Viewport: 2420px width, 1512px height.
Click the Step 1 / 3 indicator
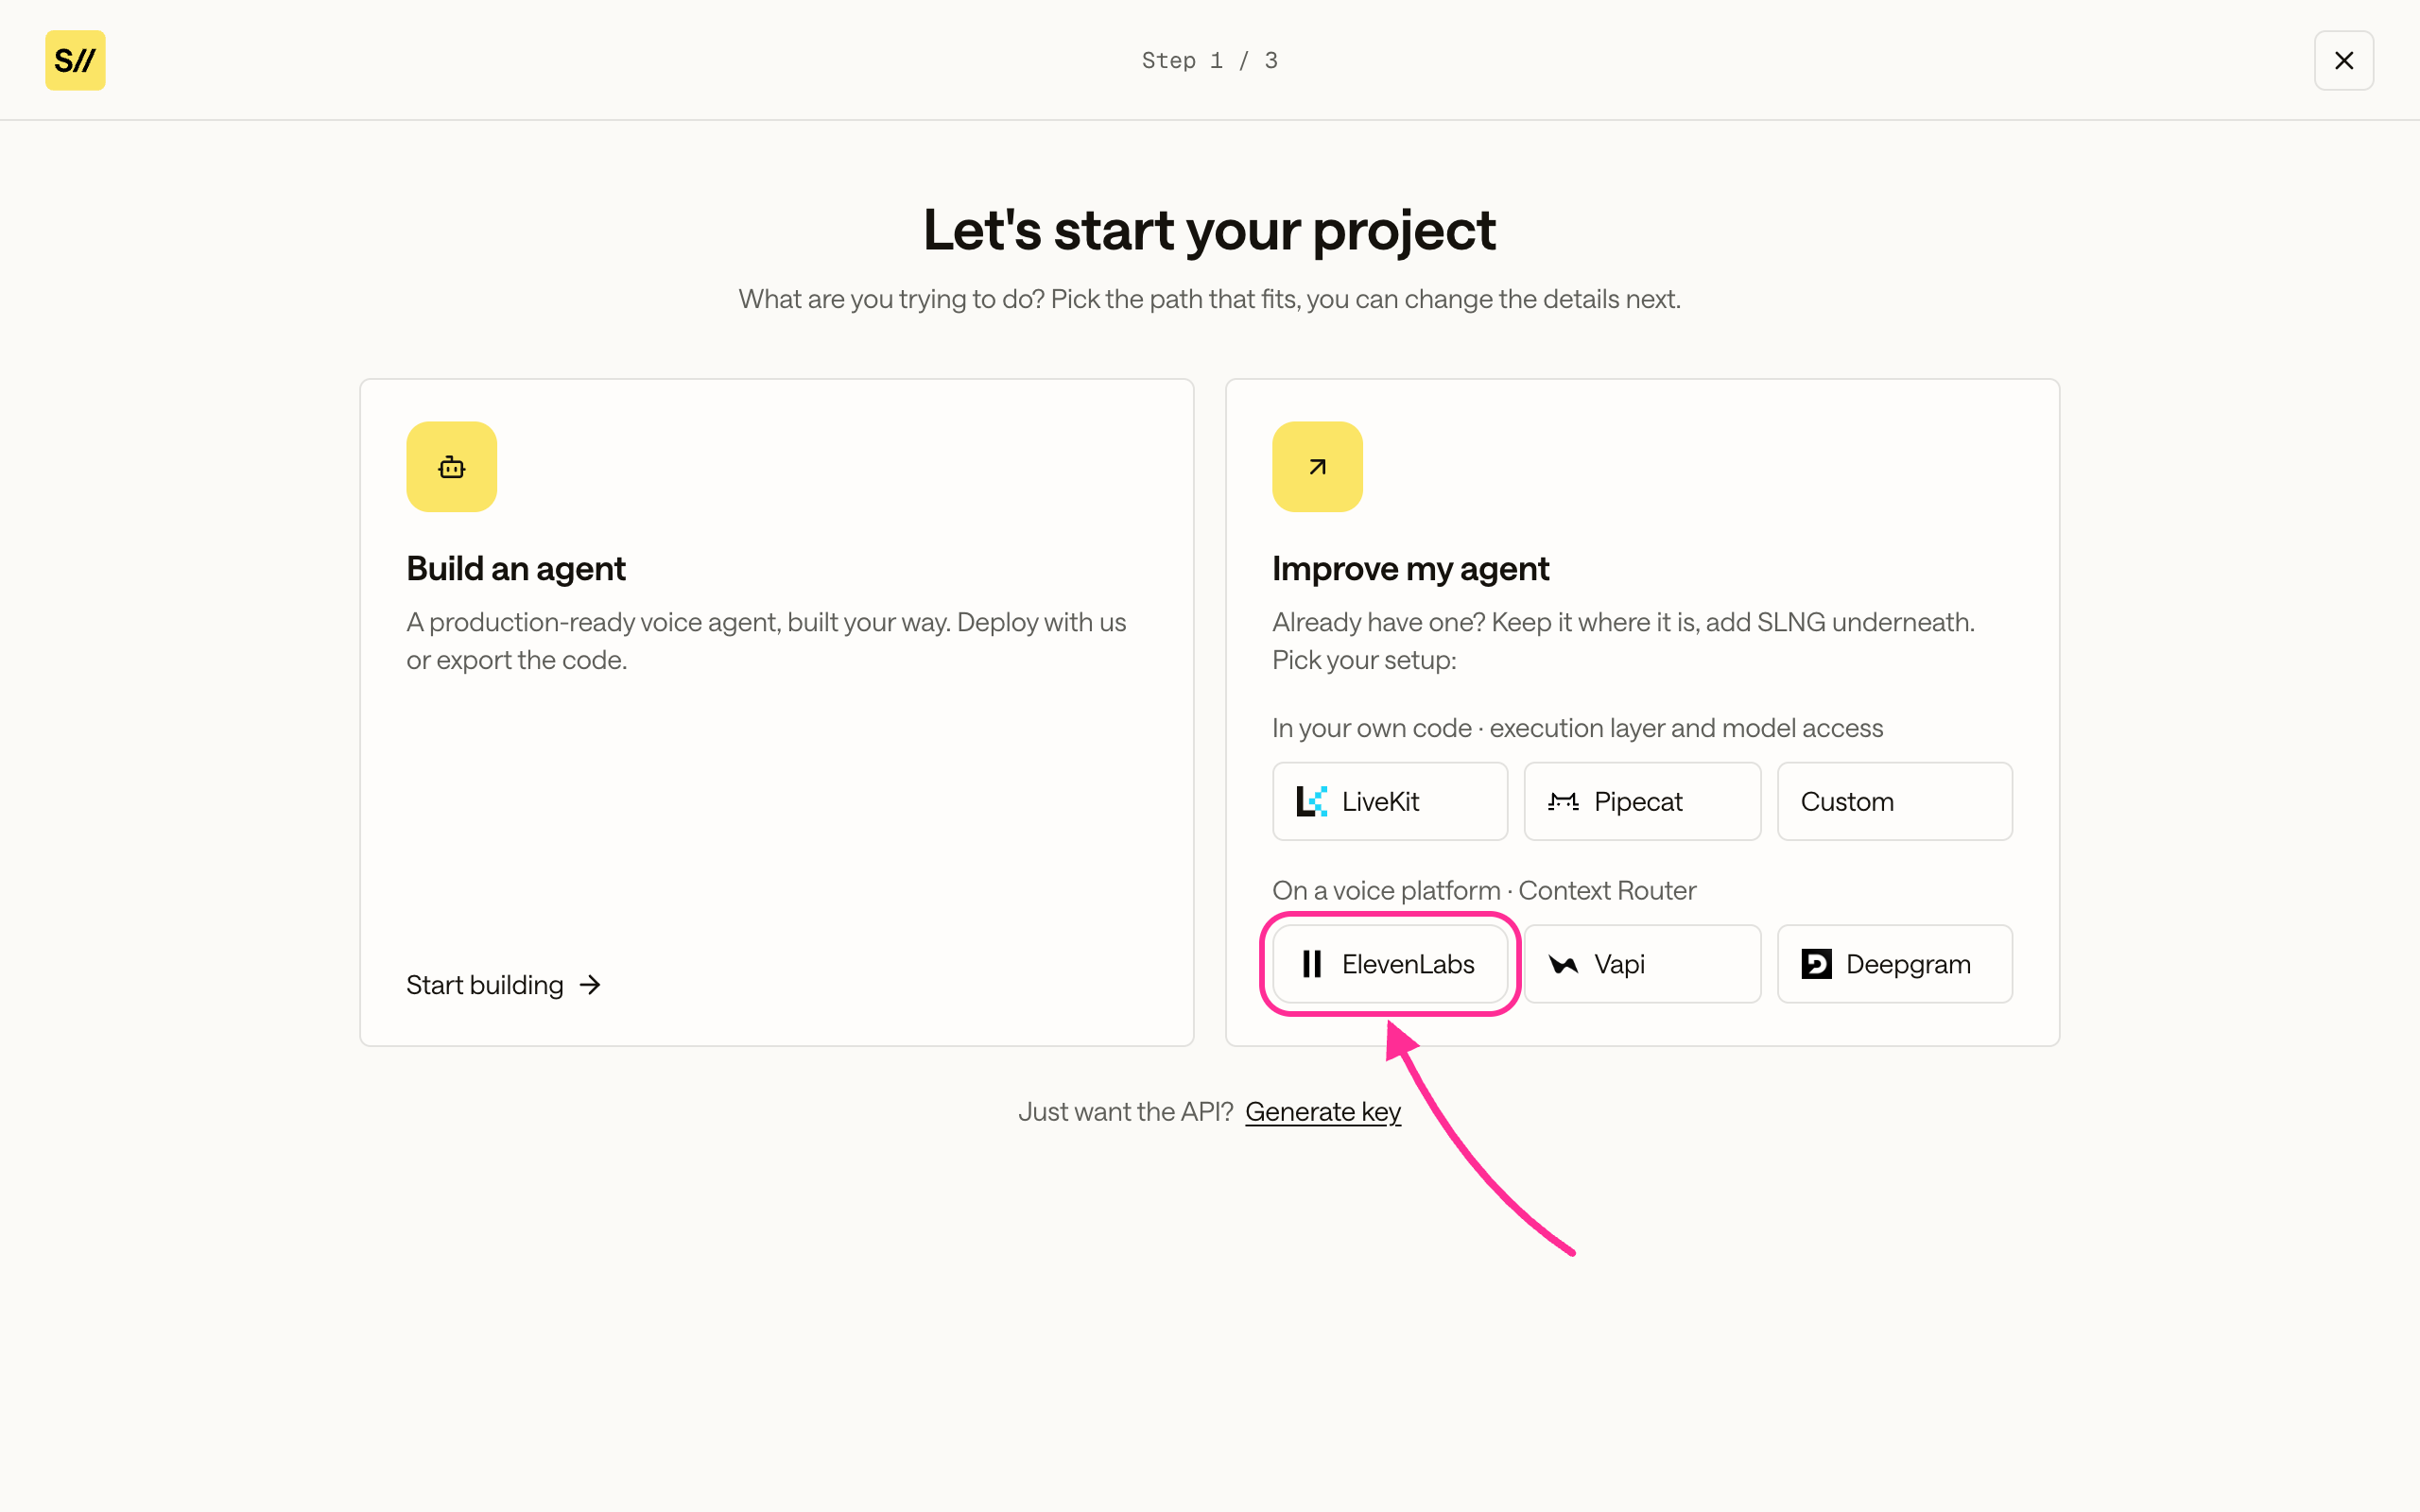pyautogui.click(x=1210, y=60)
